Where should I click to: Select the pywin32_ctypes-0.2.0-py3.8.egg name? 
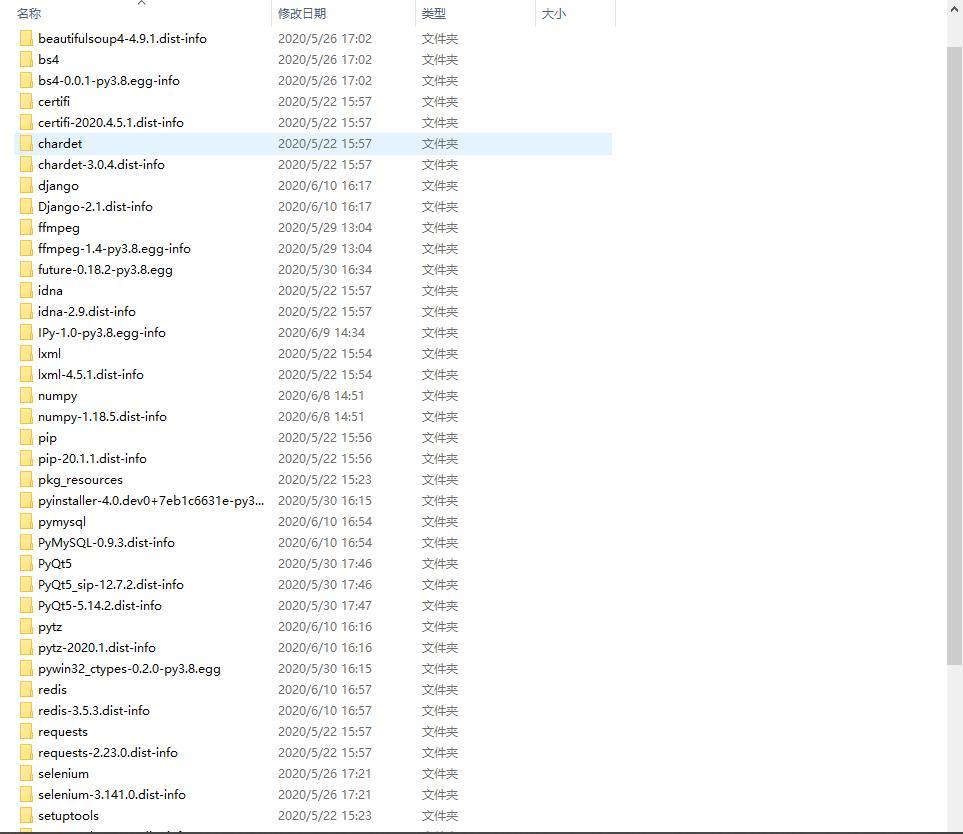[129, 669]
